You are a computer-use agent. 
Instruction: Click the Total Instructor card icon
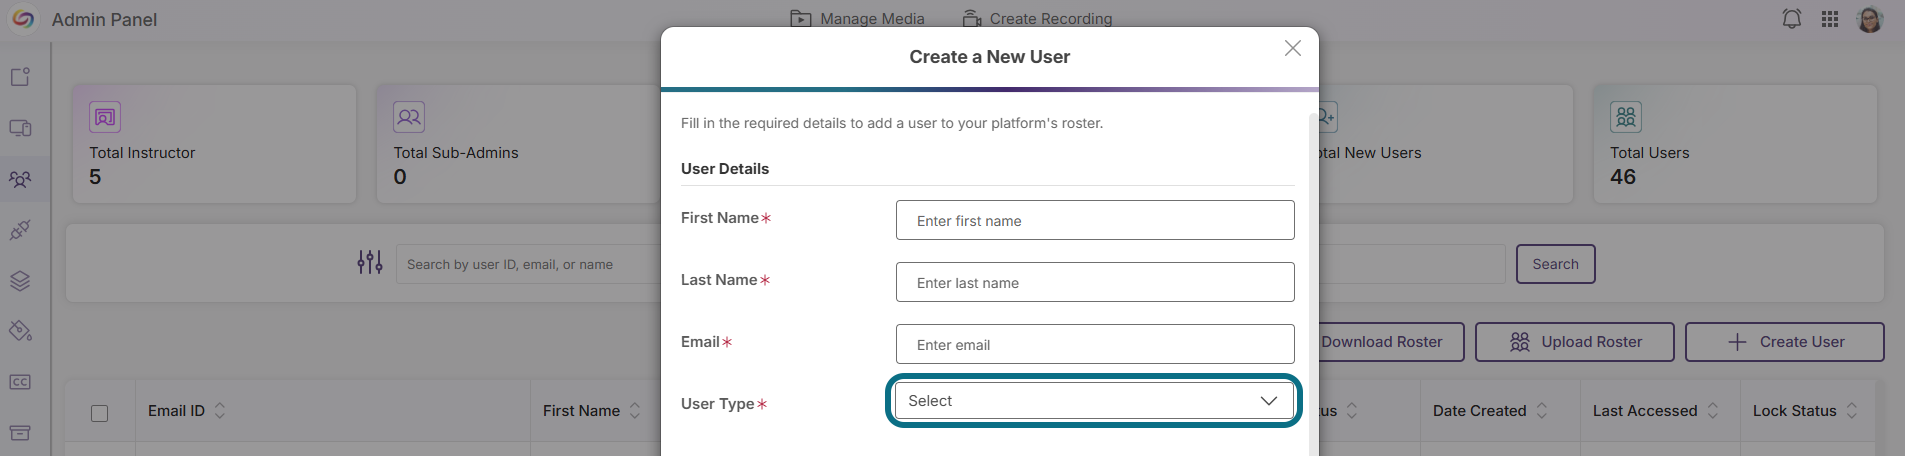(x=105, y=117)
